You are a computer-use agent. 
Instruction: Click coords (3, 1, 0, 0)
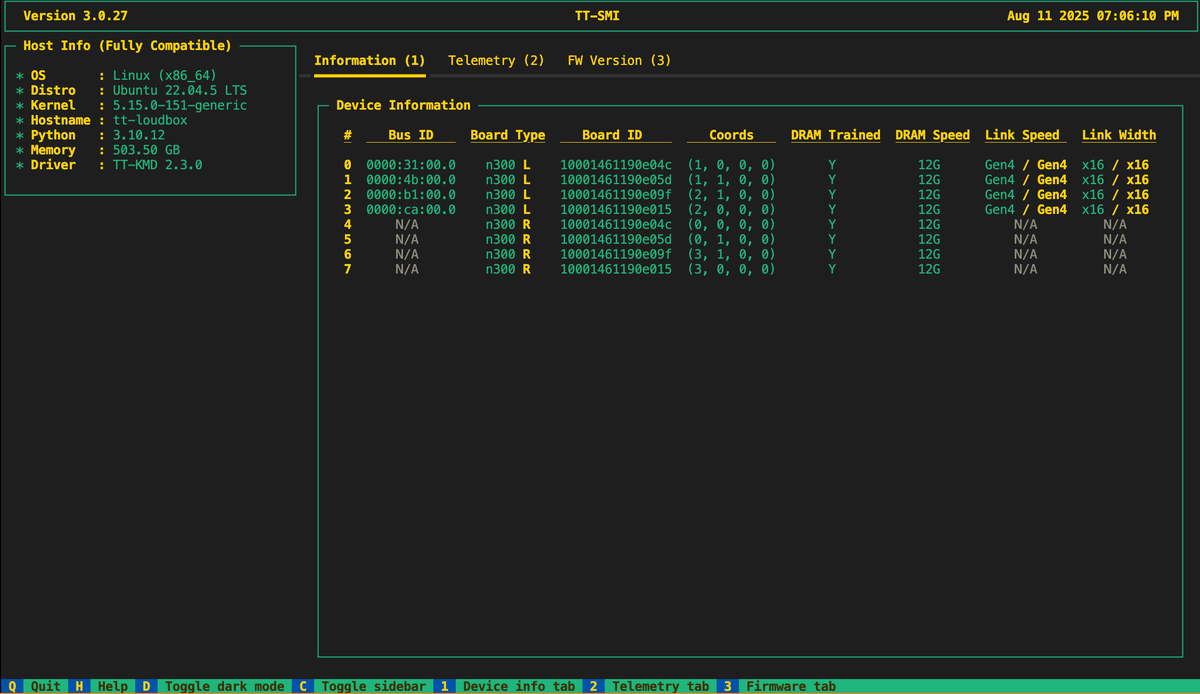[731, 255]
